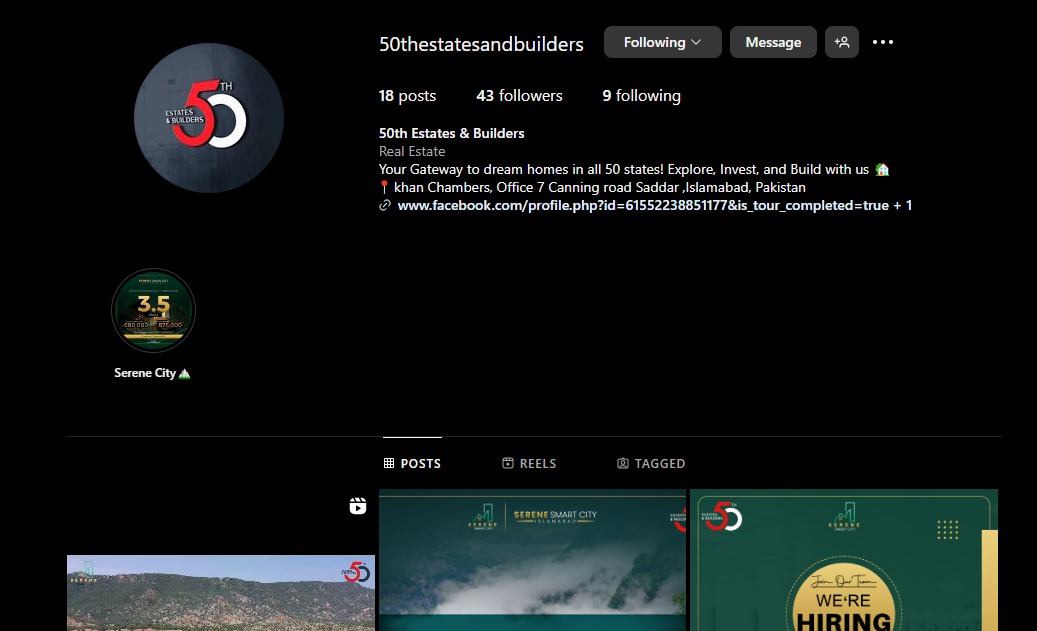
Task: Open the hillside reel post thumbnail
Action: click(x=221, y=560)
